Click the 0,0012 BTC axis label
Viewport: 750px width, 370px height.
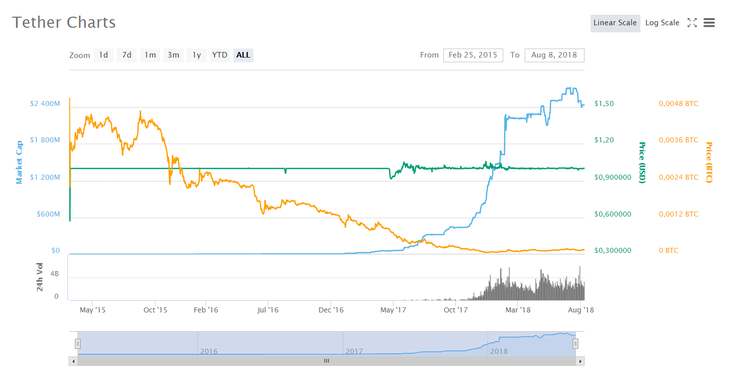[678, 214]
